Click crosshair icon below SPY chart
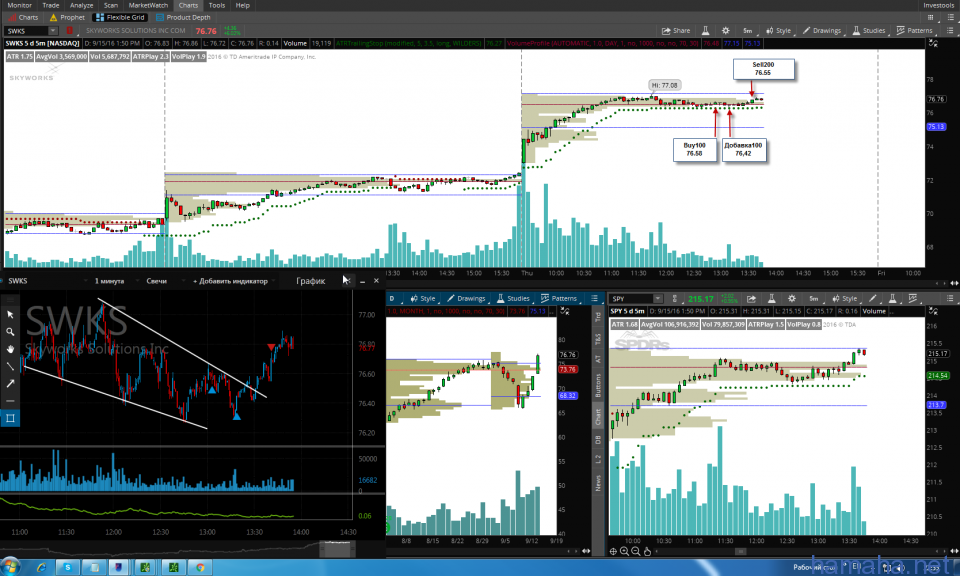960x576 pixels. tap(613, 551)
